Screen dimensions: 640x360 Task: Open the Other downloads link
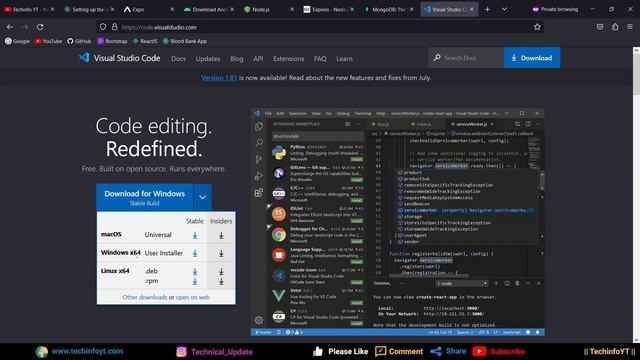pos(144,297)
